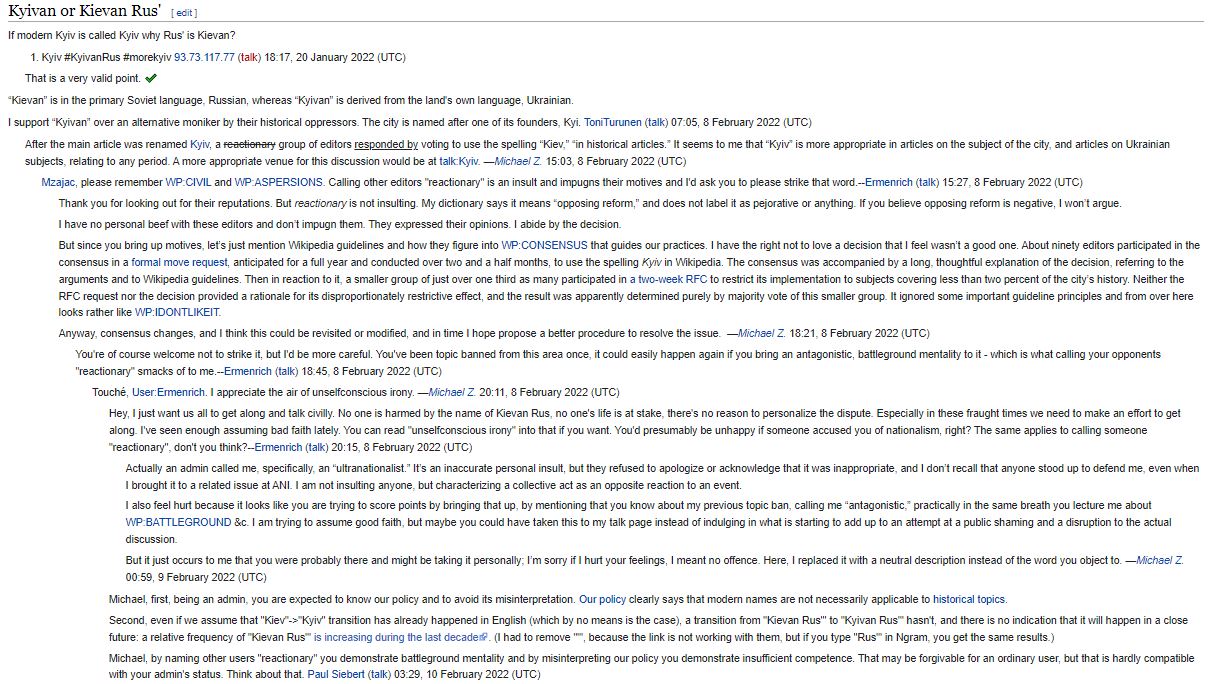Open the 93.73.117.77 IP user link
The width and height of the screenshot is (1211, 684).
(204, 57)
